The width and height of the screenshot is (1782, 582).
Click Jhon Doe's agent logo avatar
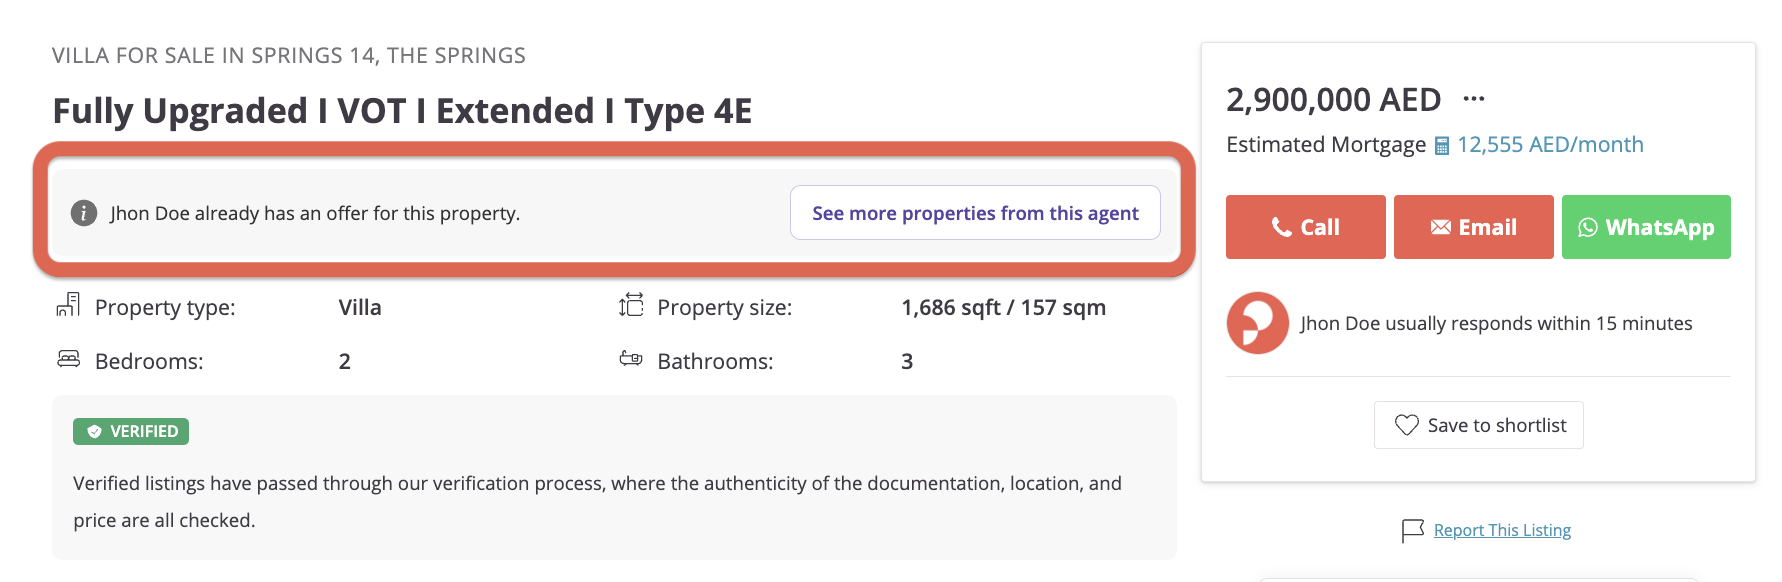point(1257,323)
